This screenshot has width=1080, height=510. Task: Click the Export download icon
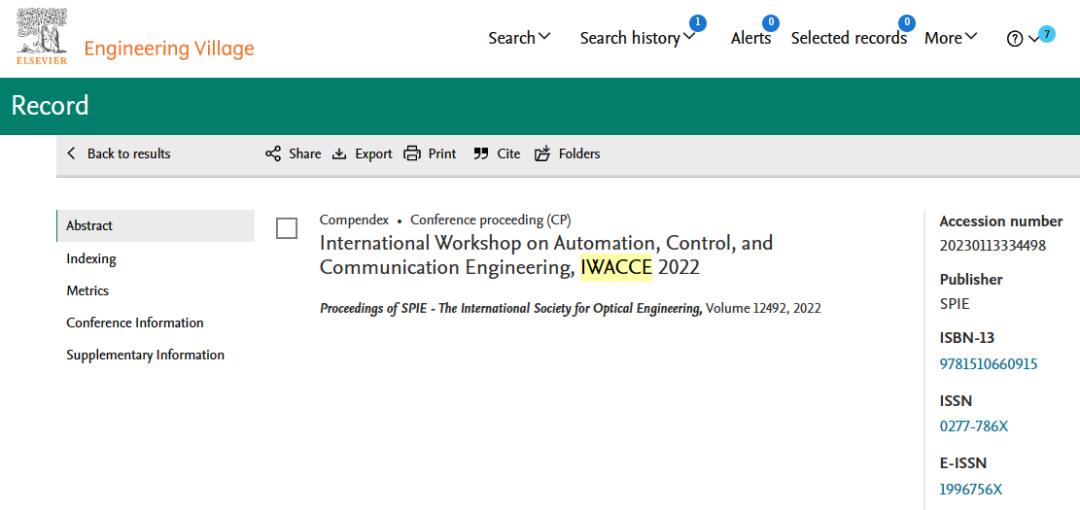point(339,154)
